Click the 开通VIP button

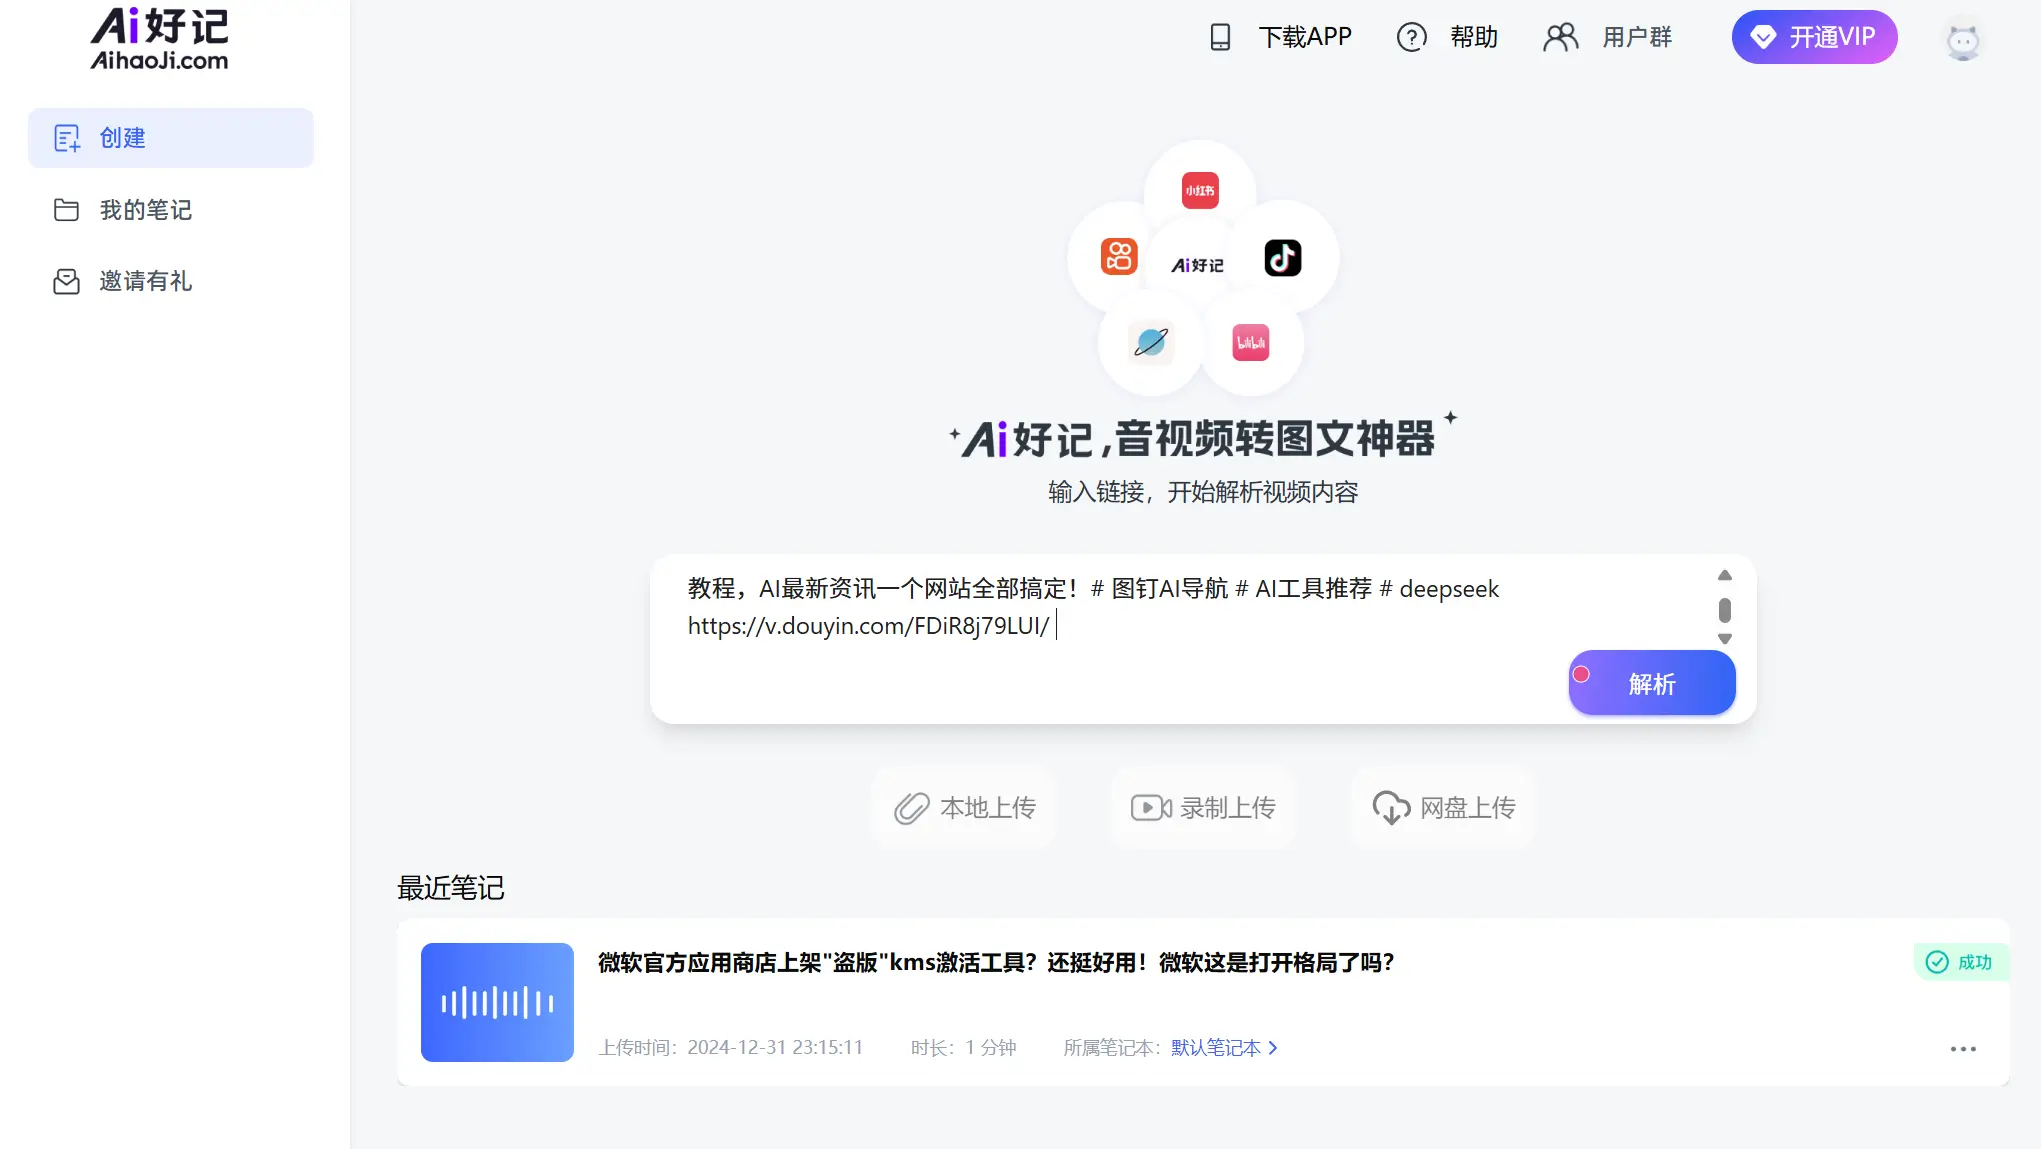pos(1814,37)
